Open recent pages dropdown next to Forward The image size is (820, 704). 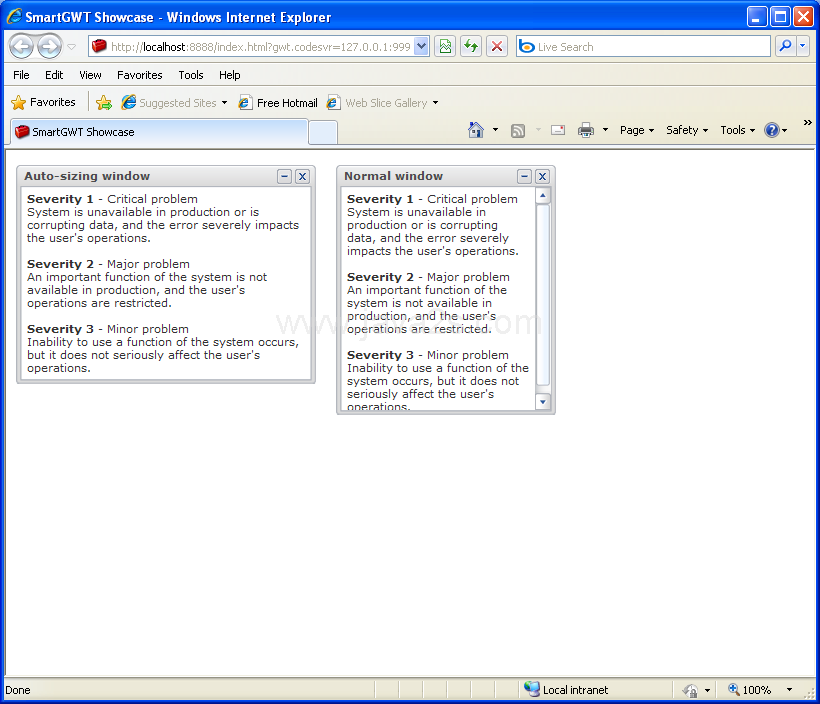click(72, 47)
